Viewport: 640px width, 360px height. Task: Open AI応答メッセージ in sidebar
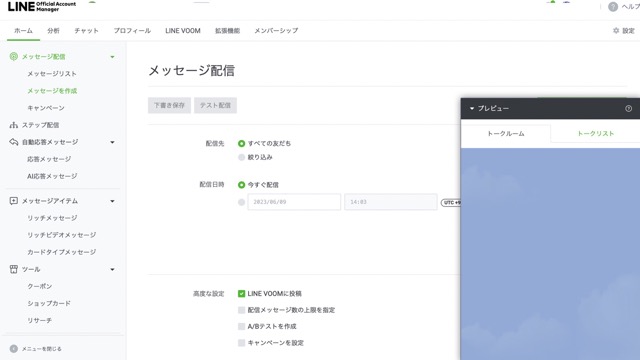point(52,176)
